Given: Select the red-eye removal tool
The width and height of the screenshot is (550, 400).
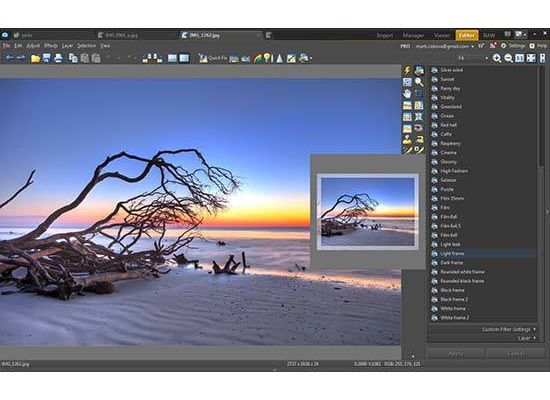Looking at the screenshot, I should [419, 128].
